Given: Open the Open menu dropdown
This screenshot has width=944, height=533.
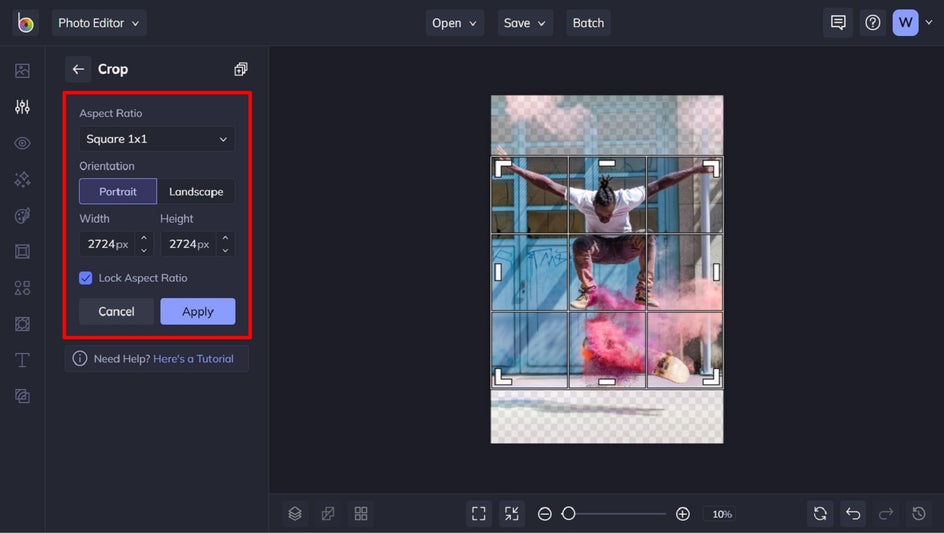Looking at the screenshot, I should (x=455, y=23).
